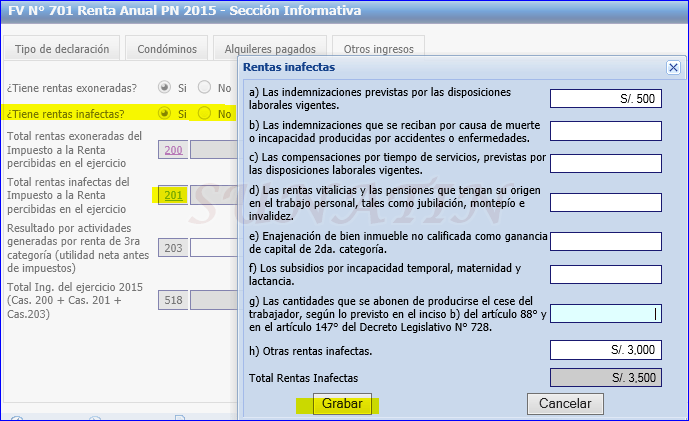Click field f) subsidios por incapacidad temporal

point(606,275)
